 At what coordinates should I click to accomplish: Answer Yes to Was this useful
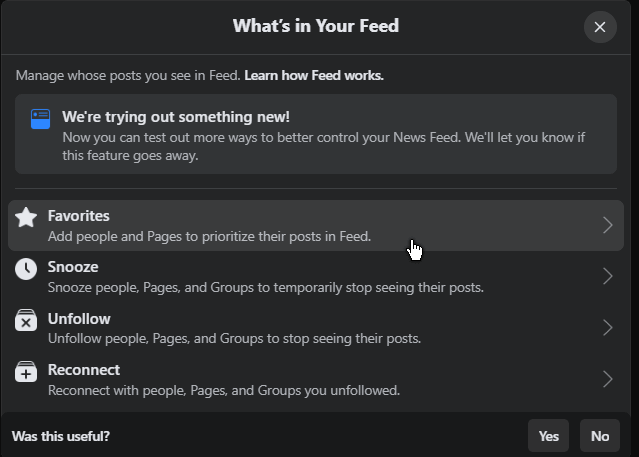(x=549, y=436)
